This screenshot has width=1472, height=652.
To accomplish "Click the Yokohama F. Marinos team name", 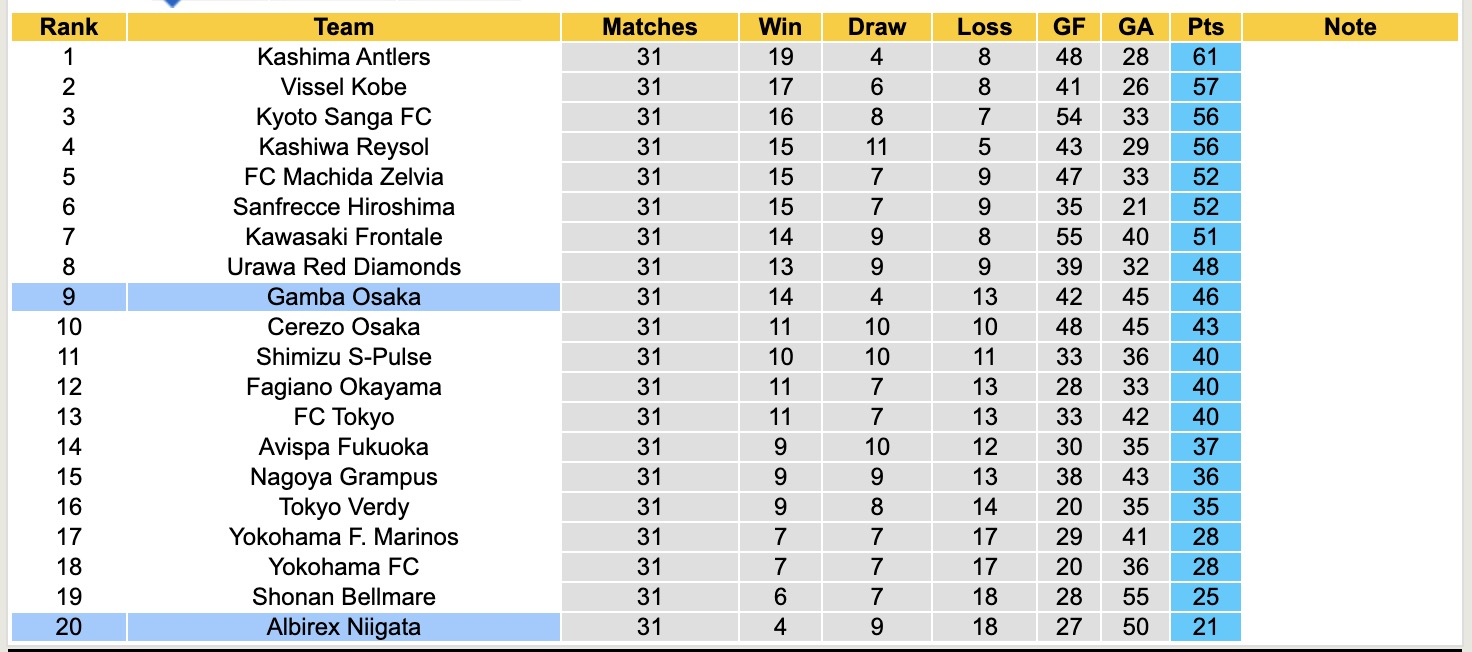I will [x=343, y=537].
